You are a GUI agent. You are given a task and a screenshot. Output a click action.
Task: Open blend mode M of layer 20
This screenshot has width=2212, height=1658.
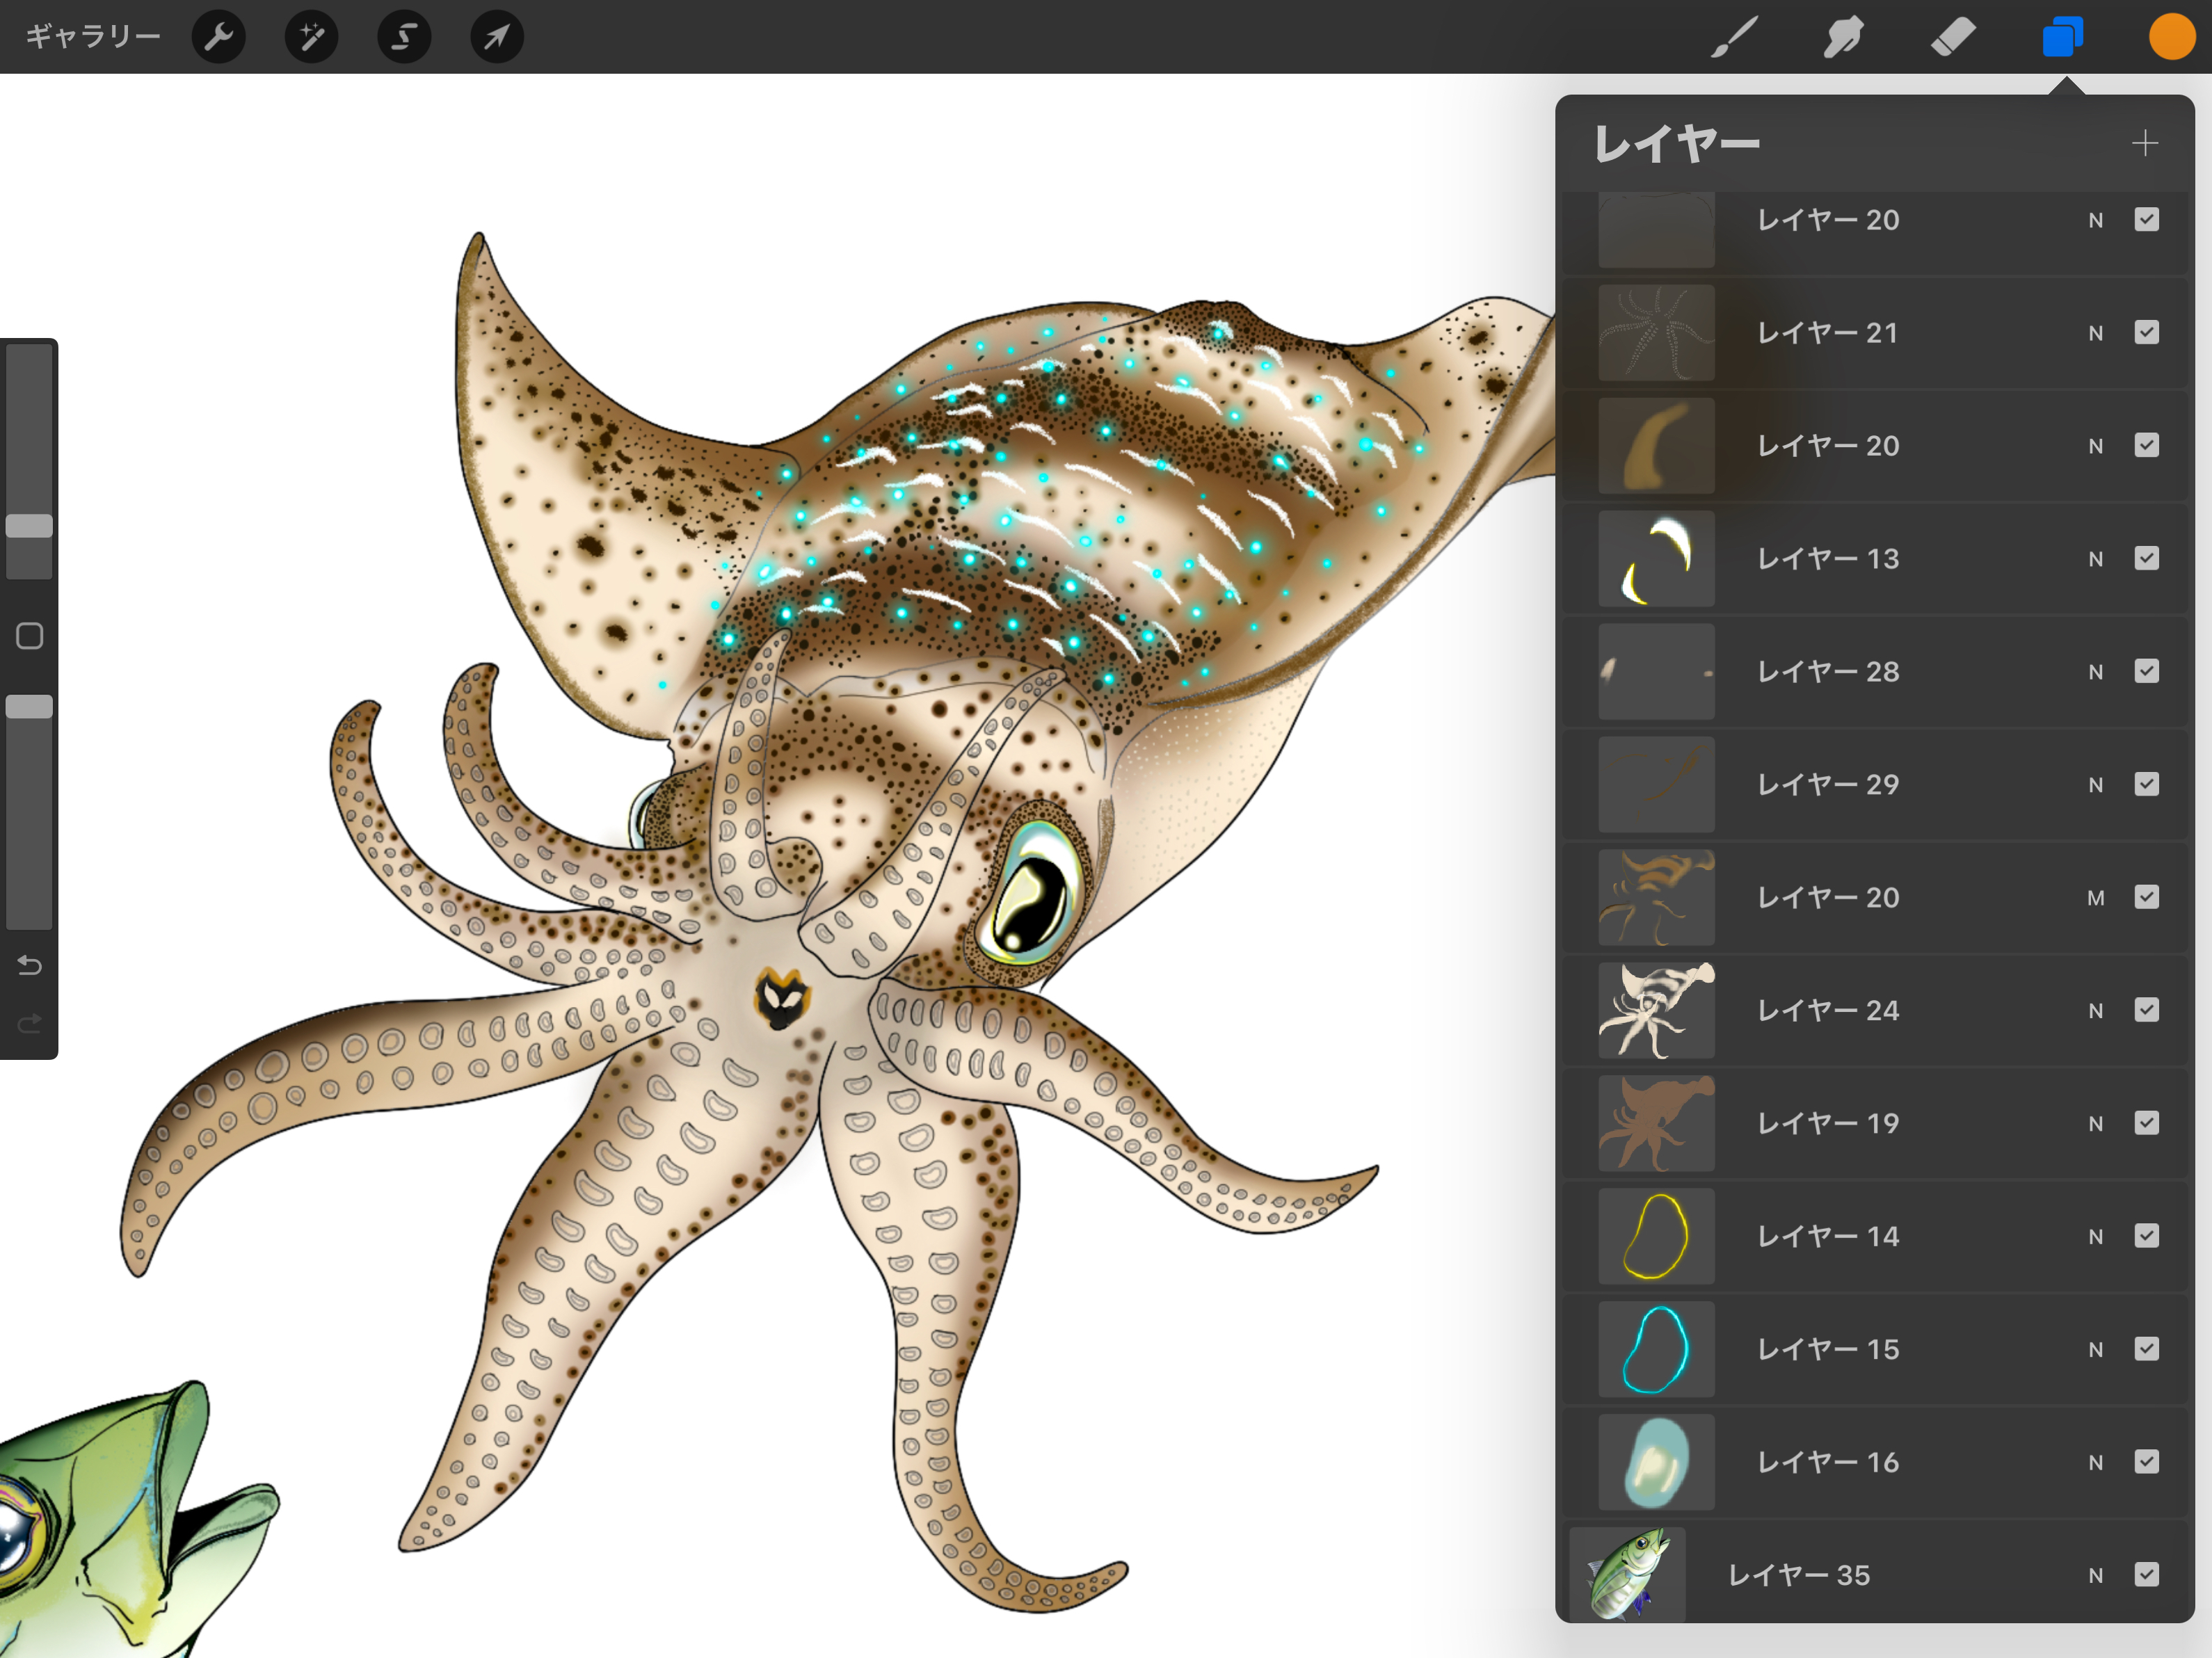[2095, 898]
